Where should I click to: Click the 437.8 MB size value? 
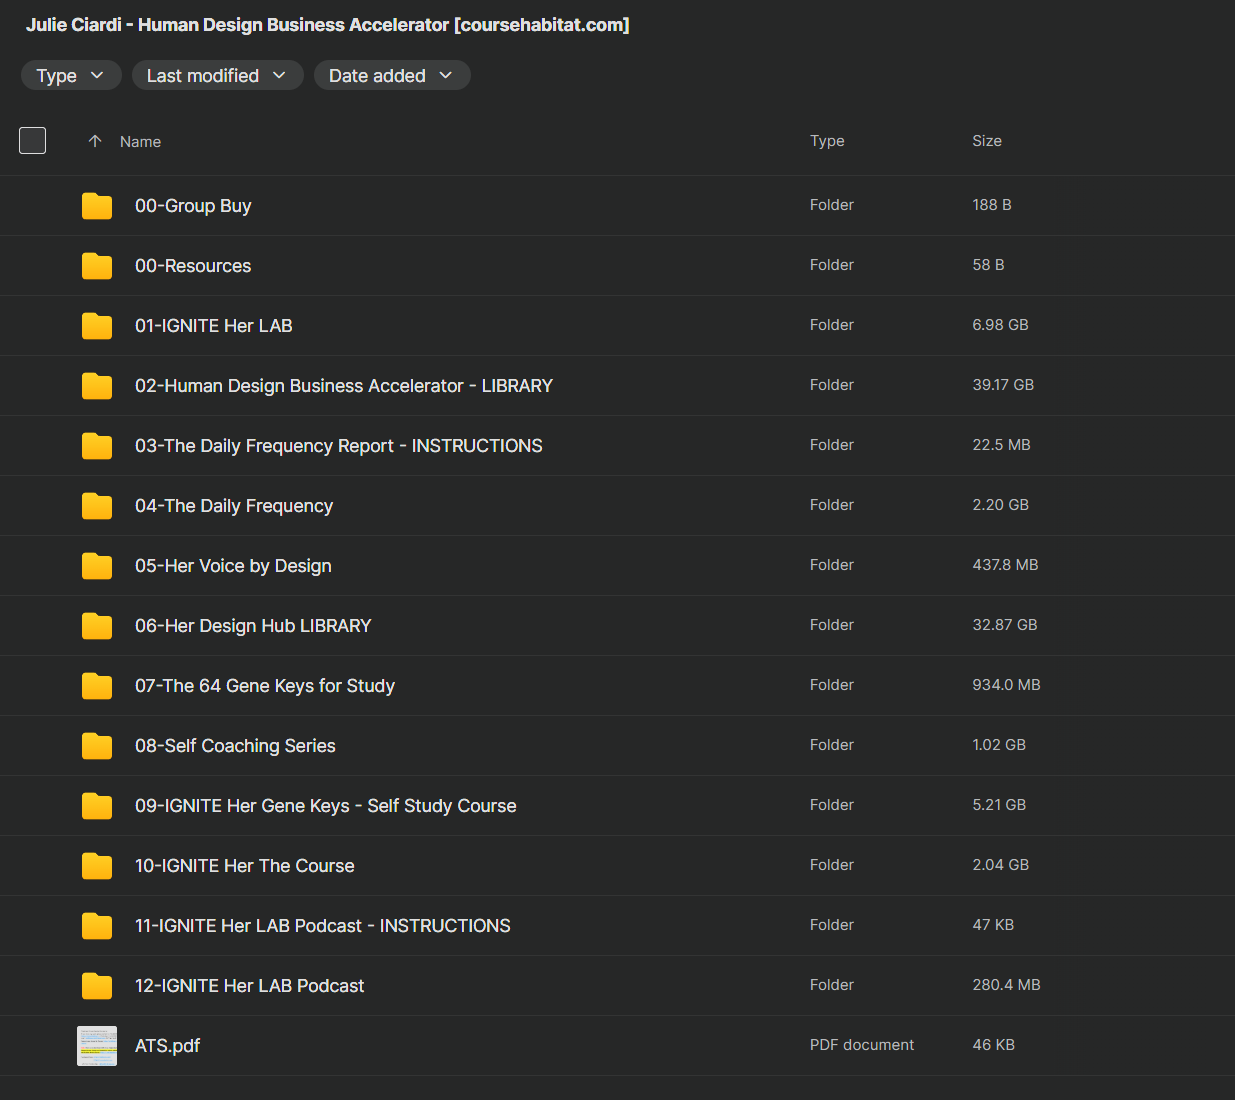pyautogui.click(x=1005, y=565)
